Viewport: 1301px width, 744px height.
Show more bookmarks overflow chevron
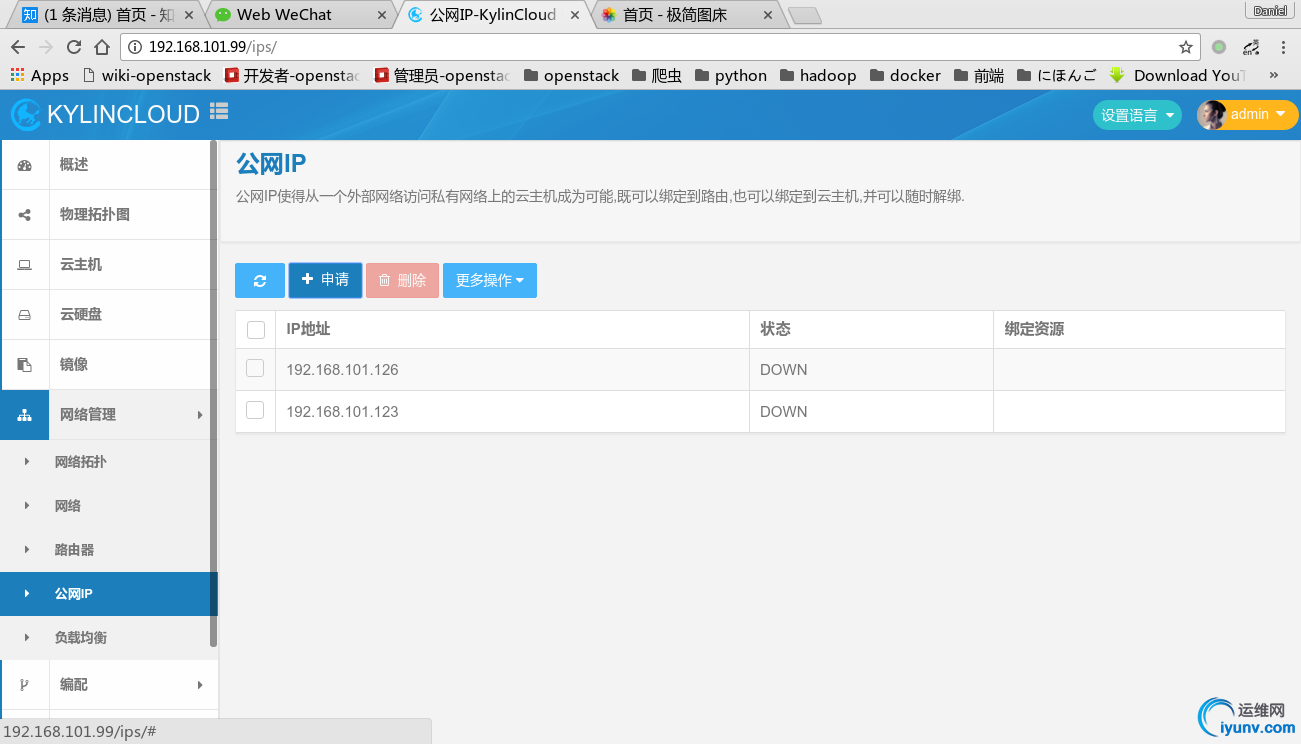click(1274, 75)
